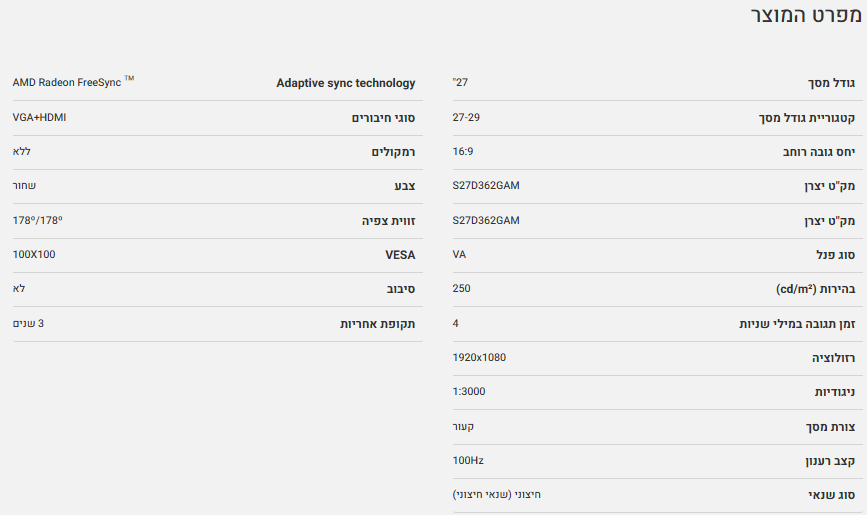Select the VESA label
The image size is (867, 515).
coord(400,255)
